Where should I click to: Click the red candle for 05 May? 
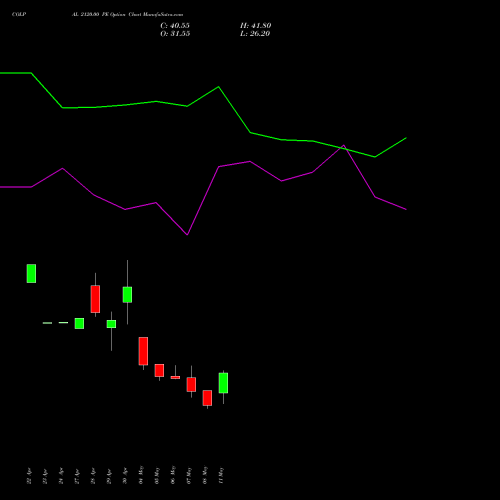pyautogui.click(x=159, y=370)
